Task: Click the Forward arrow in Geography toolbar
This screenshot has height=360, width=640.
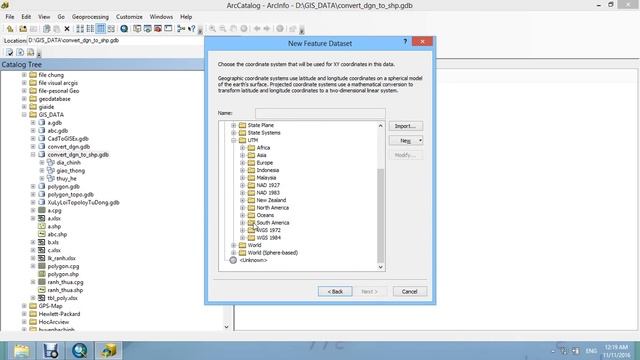Action: click(267, 29)
